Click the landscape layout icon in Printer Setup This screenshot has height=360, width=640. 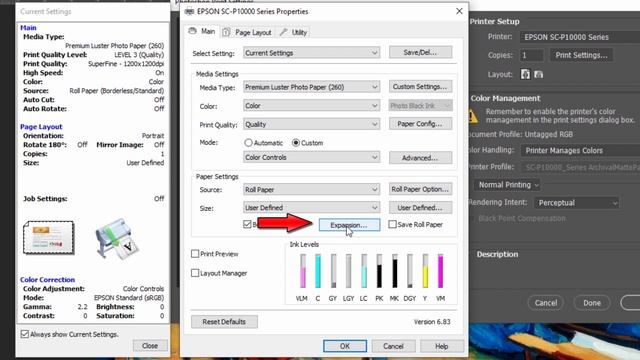point(539,74)
